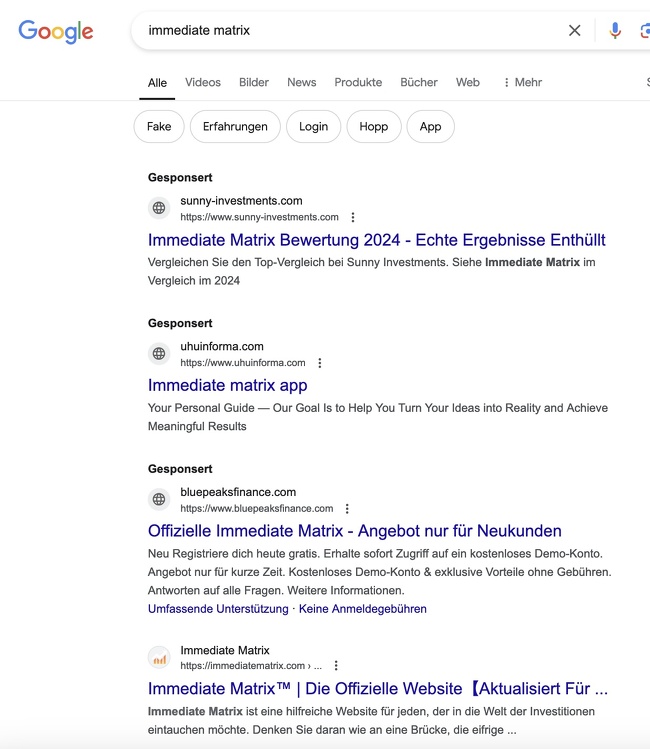Click the globe favicon for sunny-investments.com
The height and width of the screenshot is (749, 650).
tap(159, 208)
